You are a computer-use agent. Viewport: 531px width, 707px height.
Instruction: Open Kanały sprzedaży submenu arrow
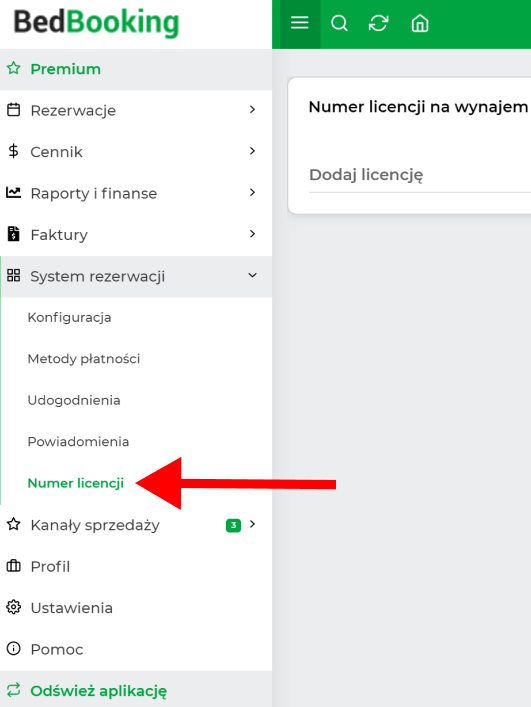(252, 524)
